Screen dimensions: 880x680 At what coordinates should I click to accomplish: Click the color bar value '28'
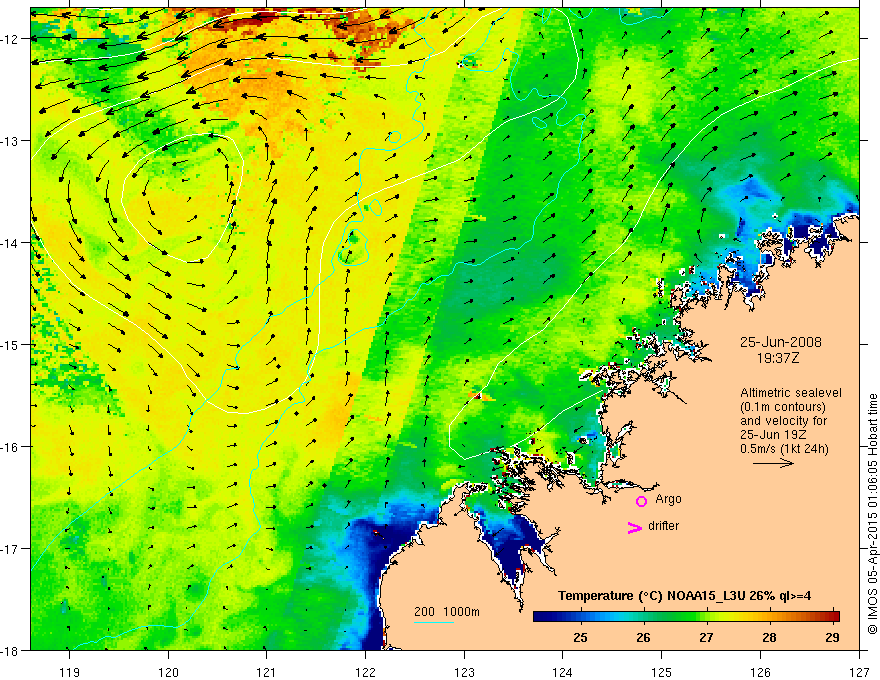[769, 637]
